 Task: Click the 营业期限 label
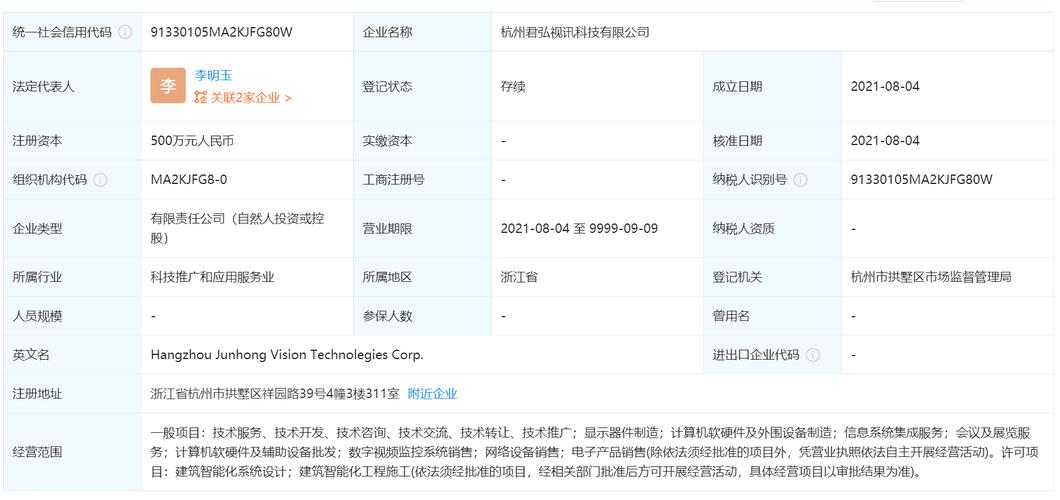(387, 228)
